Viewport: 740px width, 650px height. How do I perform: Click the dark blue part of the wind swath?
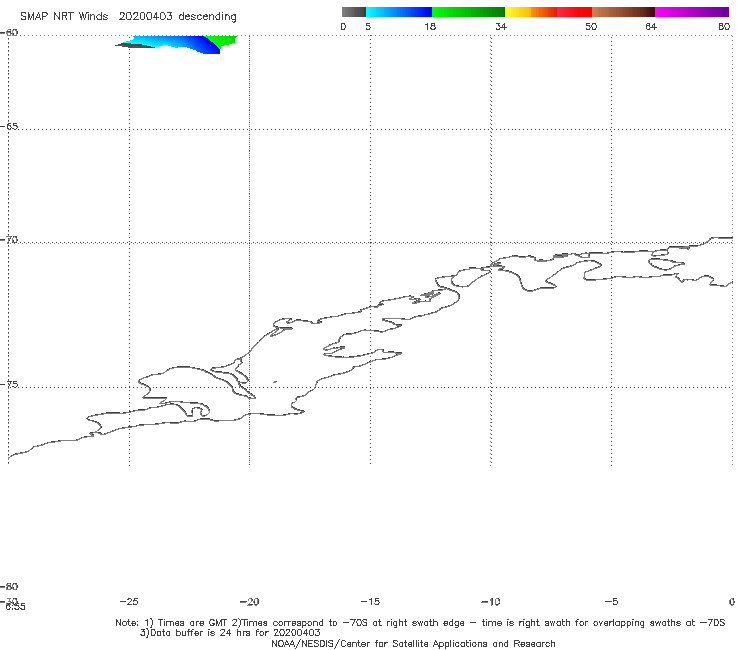[208, 46]
